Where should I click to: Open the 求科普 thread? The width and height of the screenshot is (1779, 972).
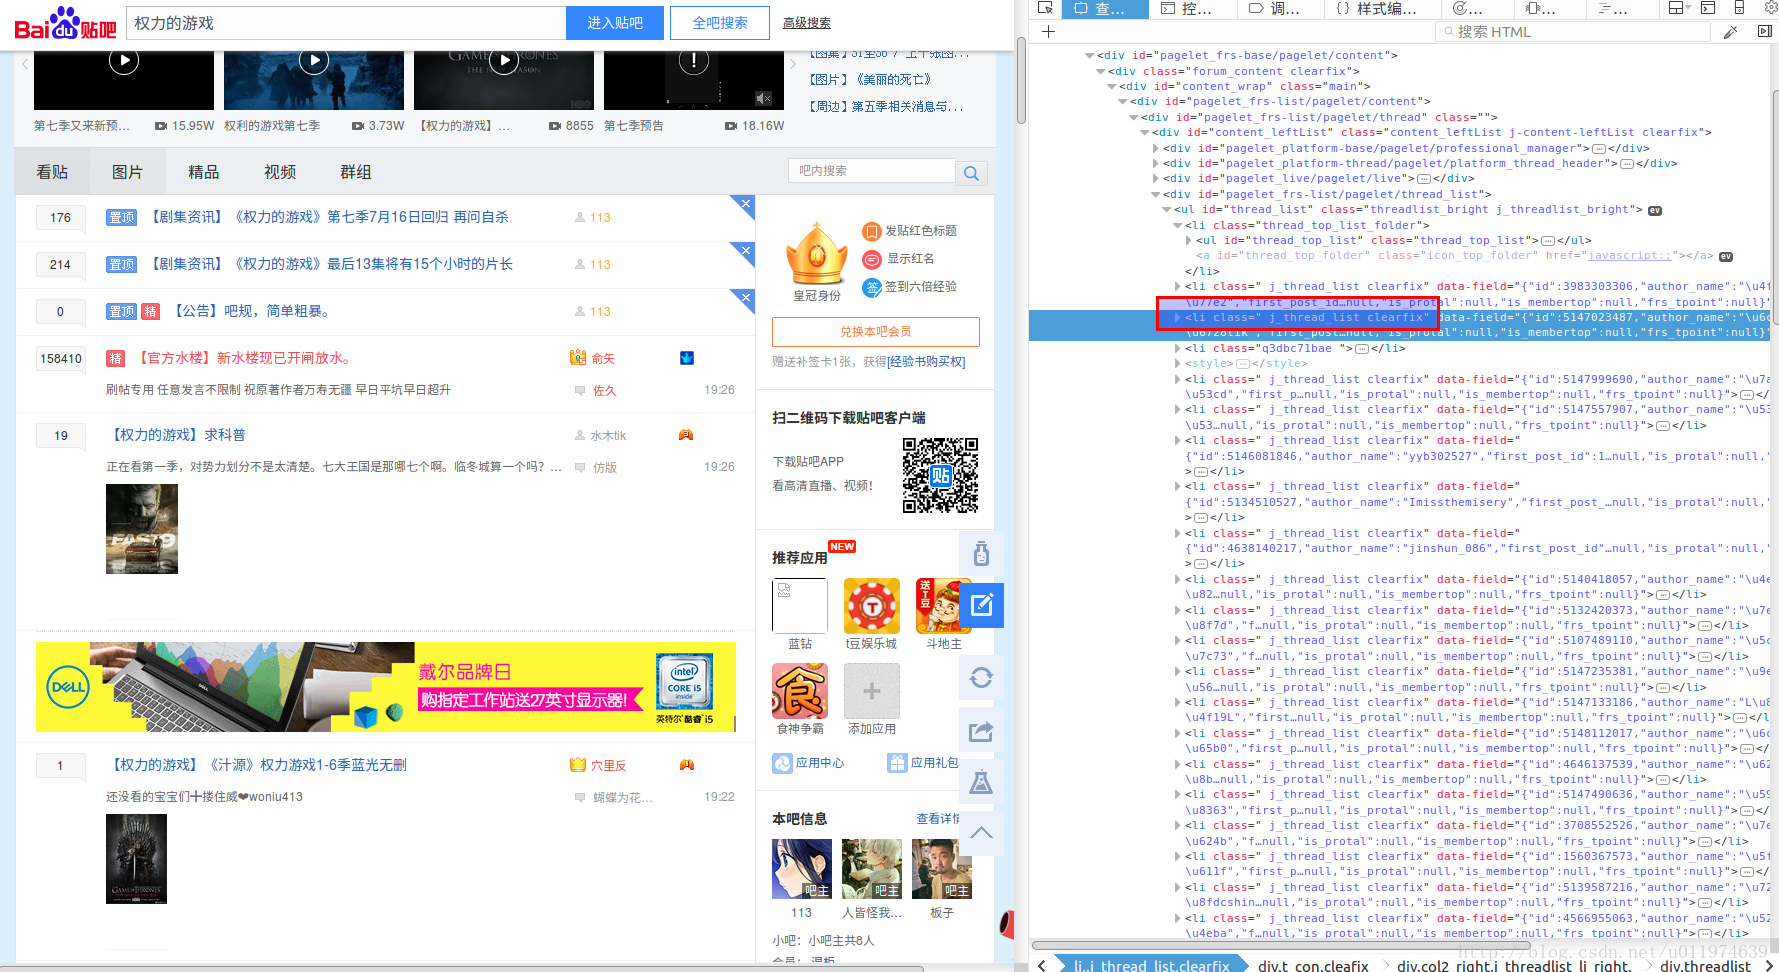(x=179, y=435)
